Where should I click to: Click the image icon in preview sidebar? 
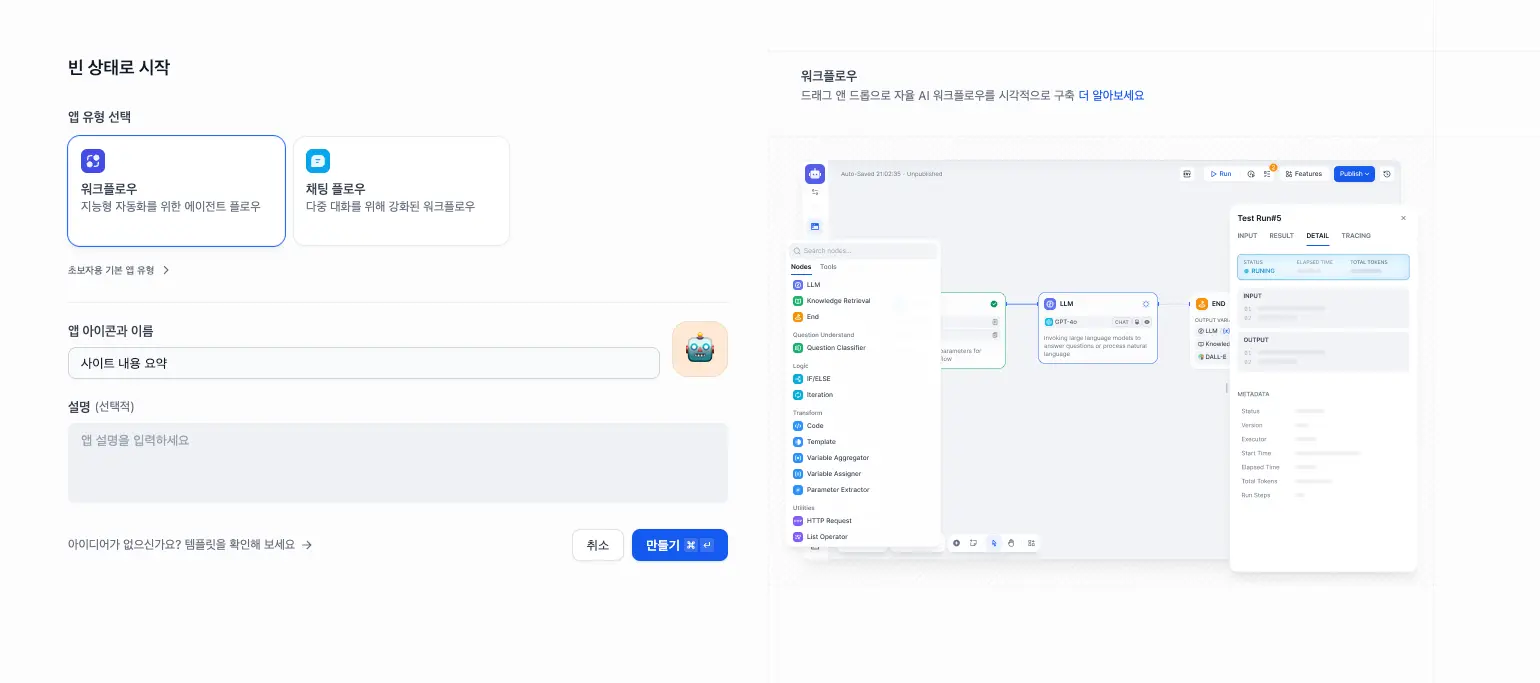815,227
